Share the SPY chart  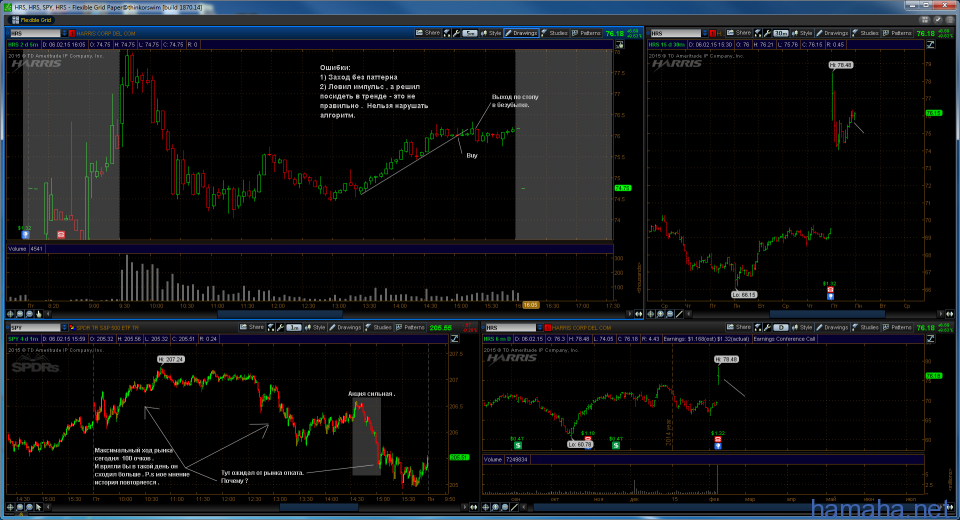click(252, 328)
